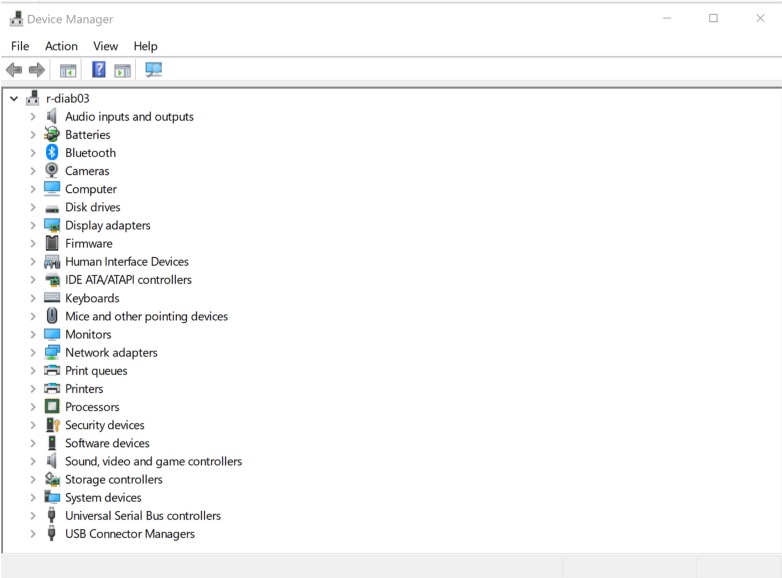This screenshot has width=782, height=578.
Task: Select the Storage controllers label
Action: point(114,479)
